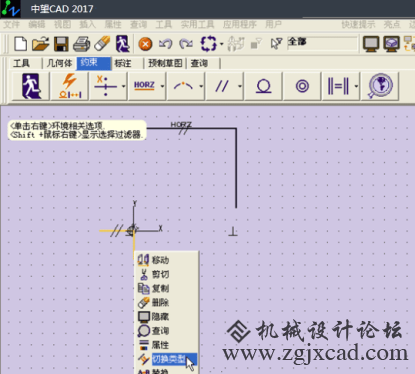Click the regenerate circular arrows icon
415x374 pixels.
coord(209,44)
